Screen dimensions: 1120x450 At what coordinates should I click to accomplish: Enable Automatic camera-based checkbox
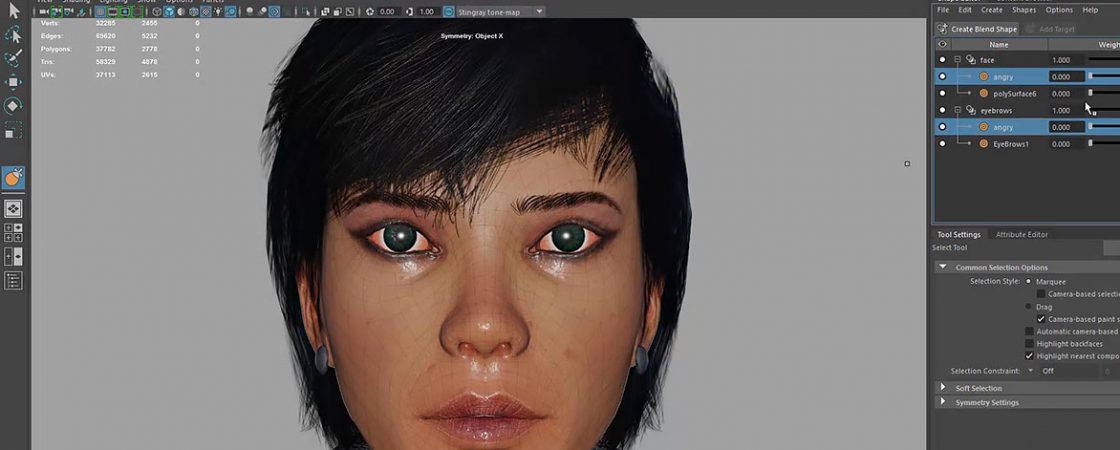pos(1029,331)
